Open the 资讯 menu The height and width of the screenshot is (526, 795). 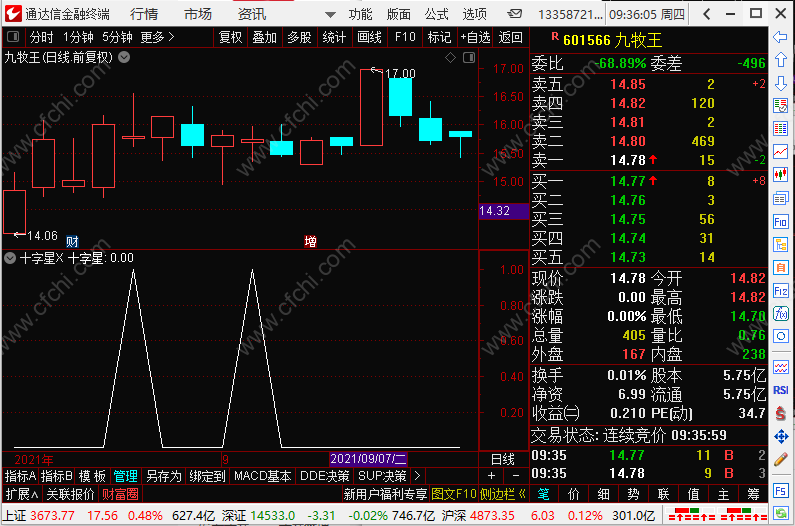point(252,14)
